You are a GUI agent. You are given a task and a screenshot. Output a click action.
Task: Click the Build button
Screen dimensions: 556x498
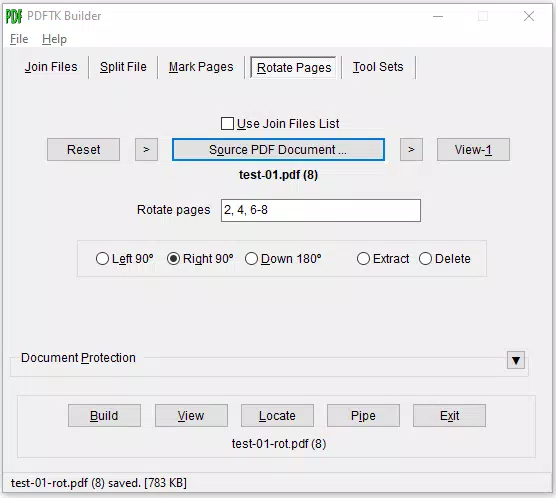pos(104,416)
